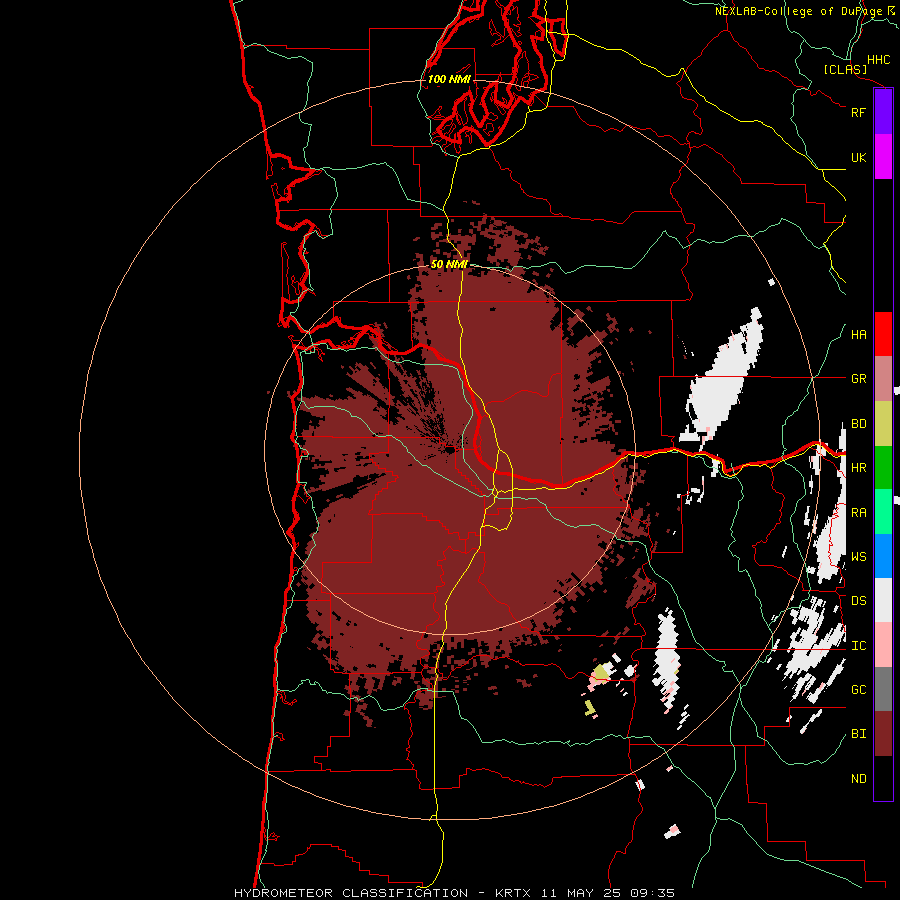Click the 50 NMI range ring label
The width and height of the screenshot is (900, 900).
(449, 264)
